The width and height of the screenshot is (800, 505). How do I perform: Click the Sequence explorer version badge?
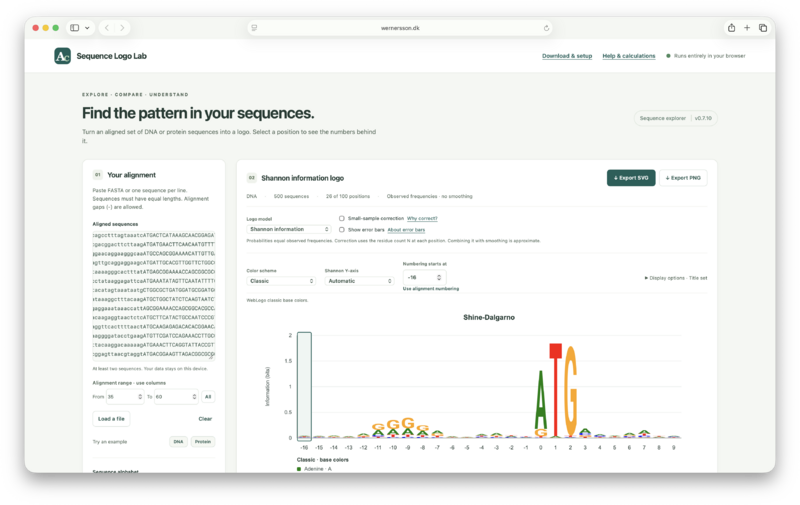click(676, 118)
